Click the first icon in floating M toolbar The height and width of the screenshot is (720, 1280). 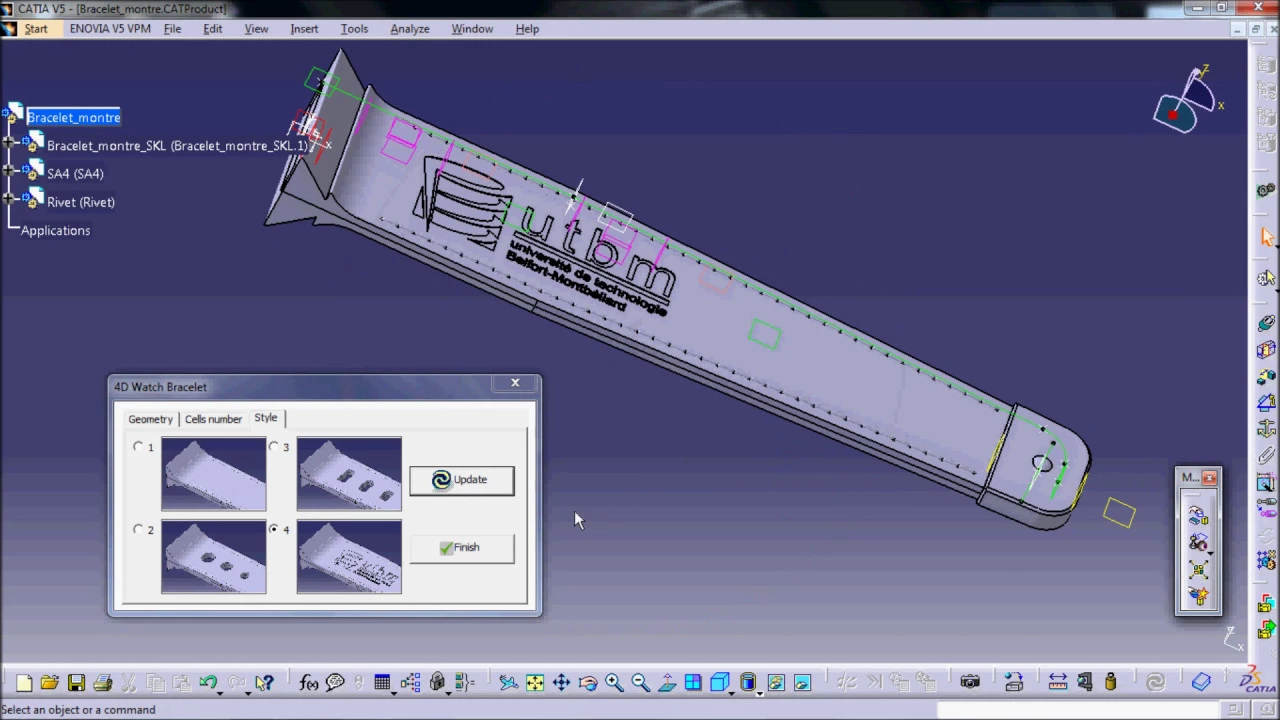click(x=1197, y=516)
